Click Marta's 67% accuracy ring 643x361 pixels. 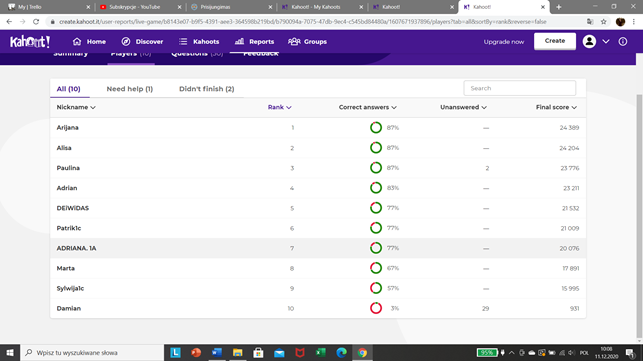pos(376,268)
